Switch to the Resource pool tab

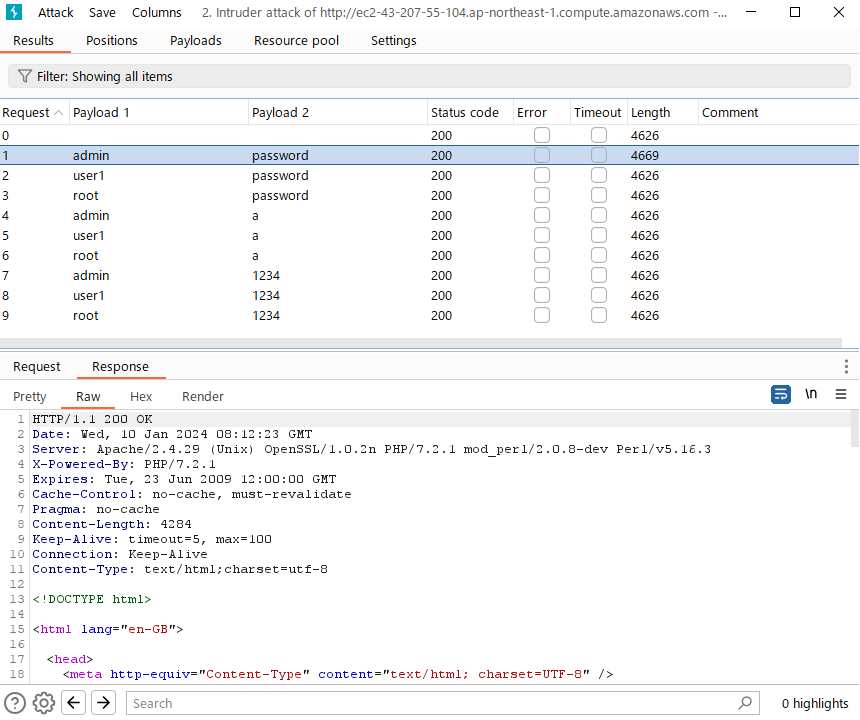(x=296, y=41)
